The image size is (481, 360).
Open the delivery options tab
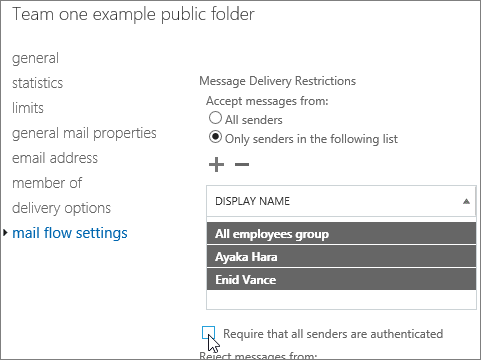tap(61, 208)
